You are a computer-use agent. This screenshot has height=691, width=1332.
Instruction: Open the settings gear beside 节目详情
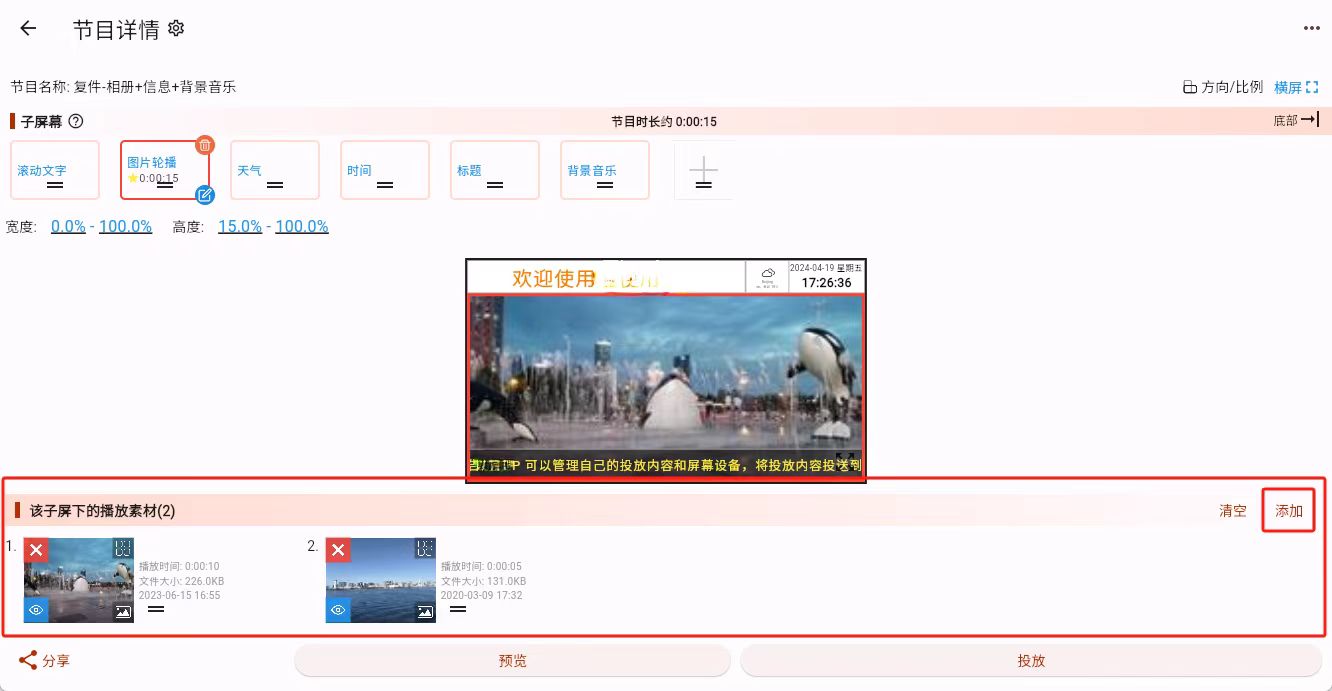175,29
